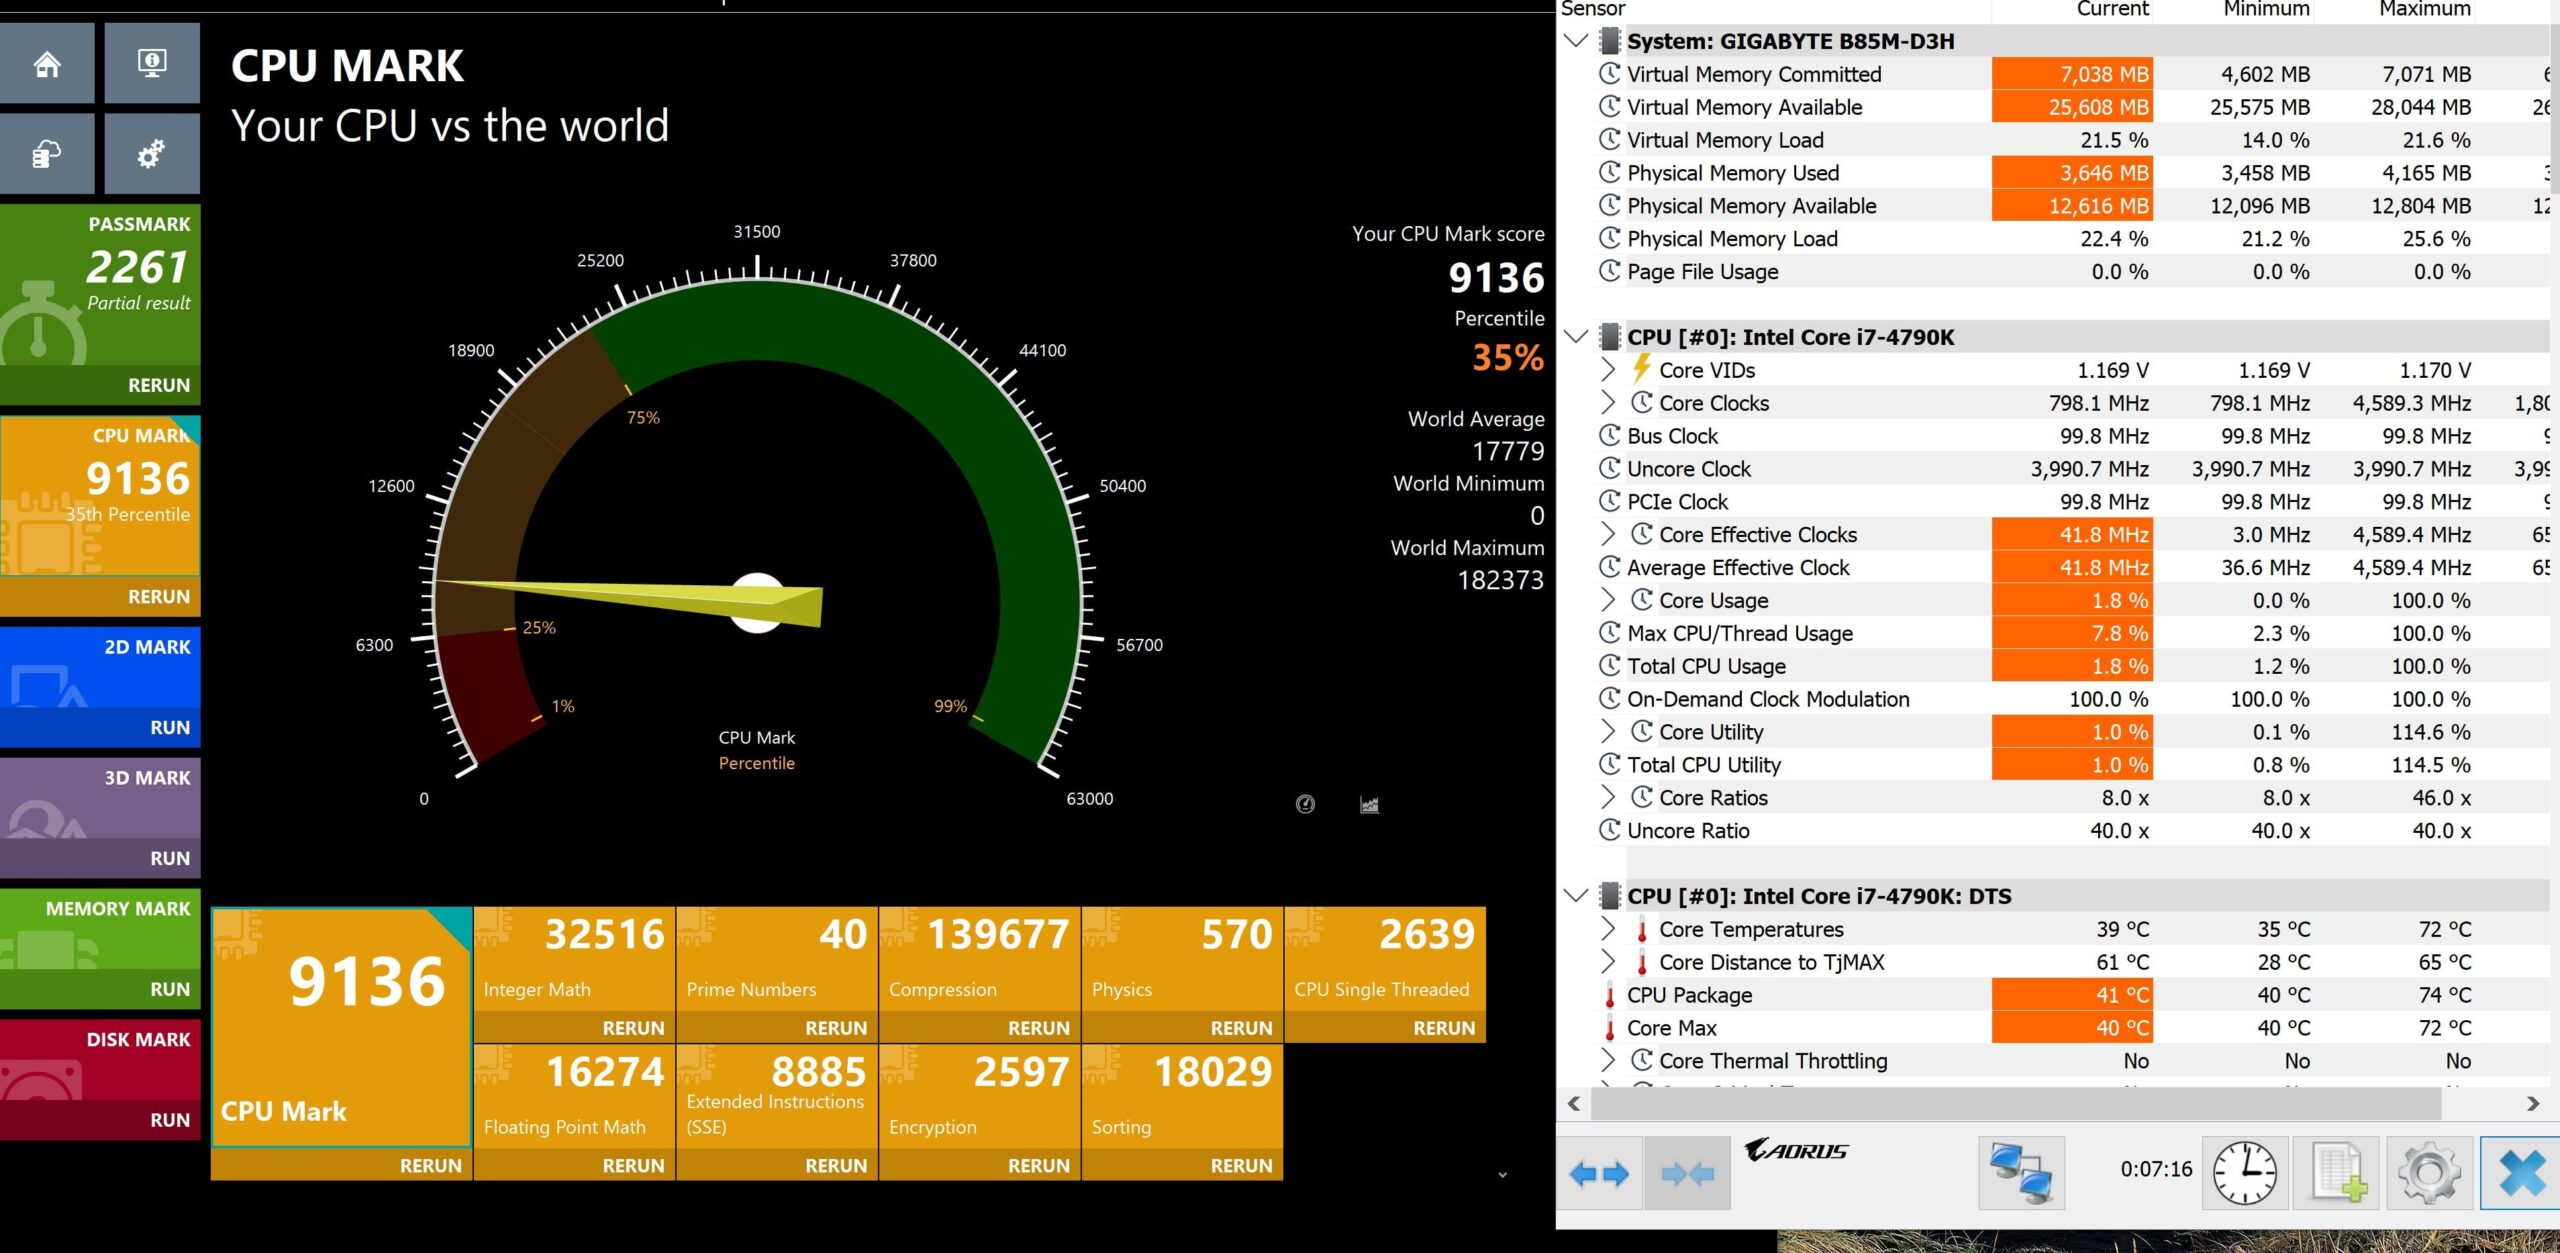Click the log file add icon

click(x=2338, y=1172)
